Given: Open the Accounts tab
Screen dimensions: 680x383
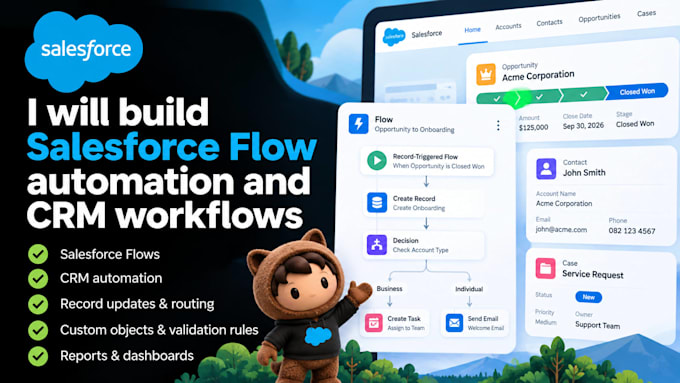Looking at the screenshot, I should point(508,26).
